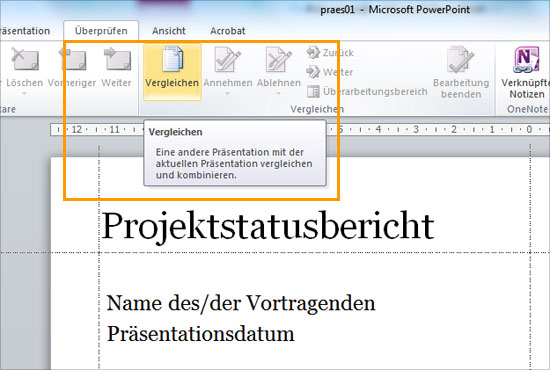Open Verknüpfte Notizen OneNote icon
This screenshot has width=550, height=370.
click(526, 60)
